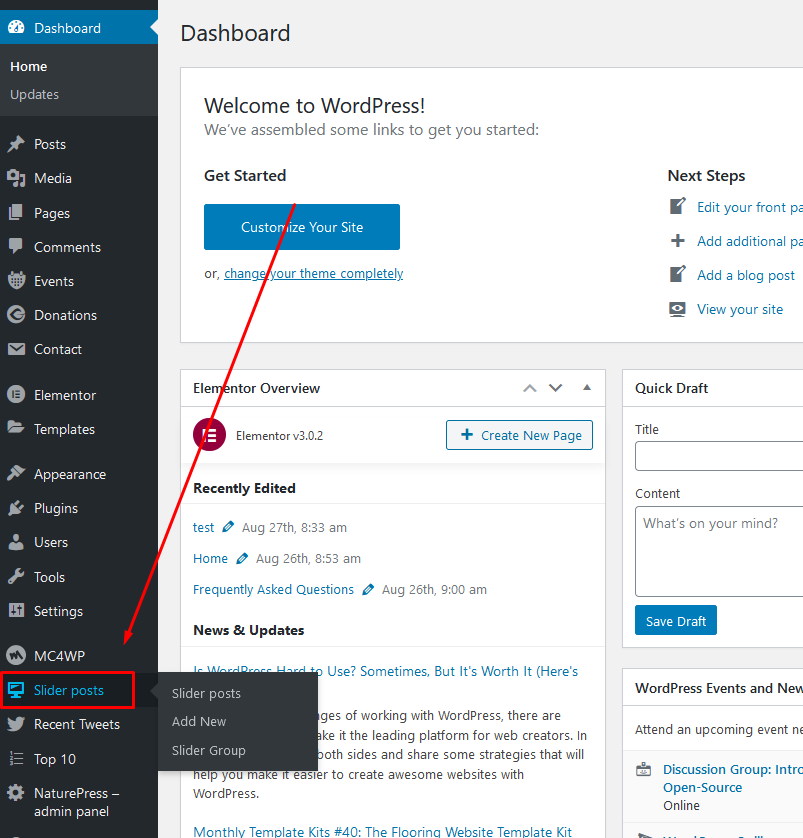Screen dimensions: 803x838
Task: Open the Home submenu item
Action: (29, 66)
